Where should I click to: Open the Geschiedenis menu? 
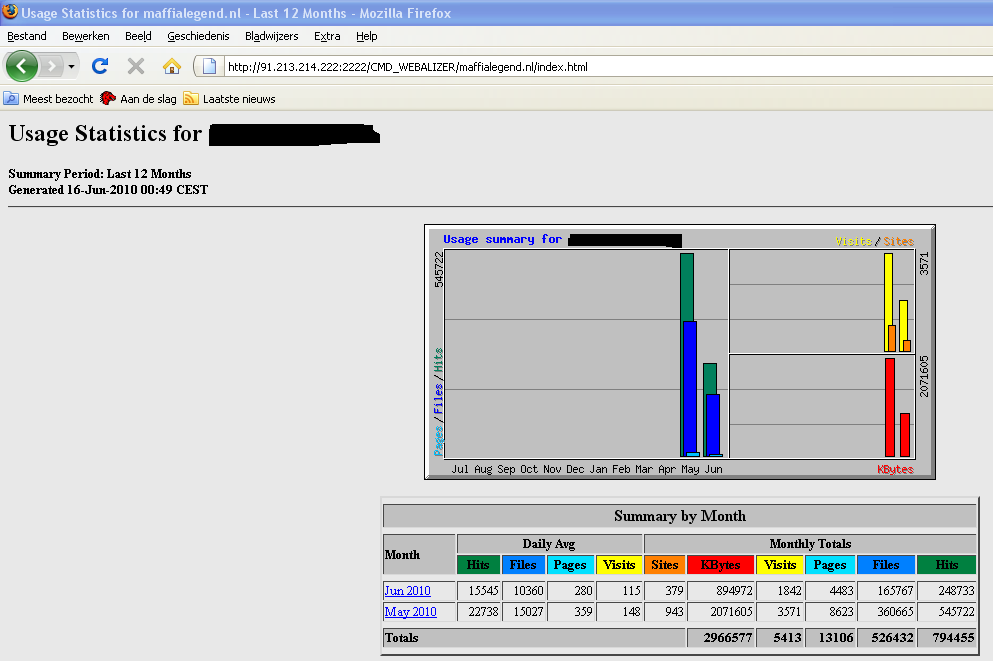pos(198,36)
